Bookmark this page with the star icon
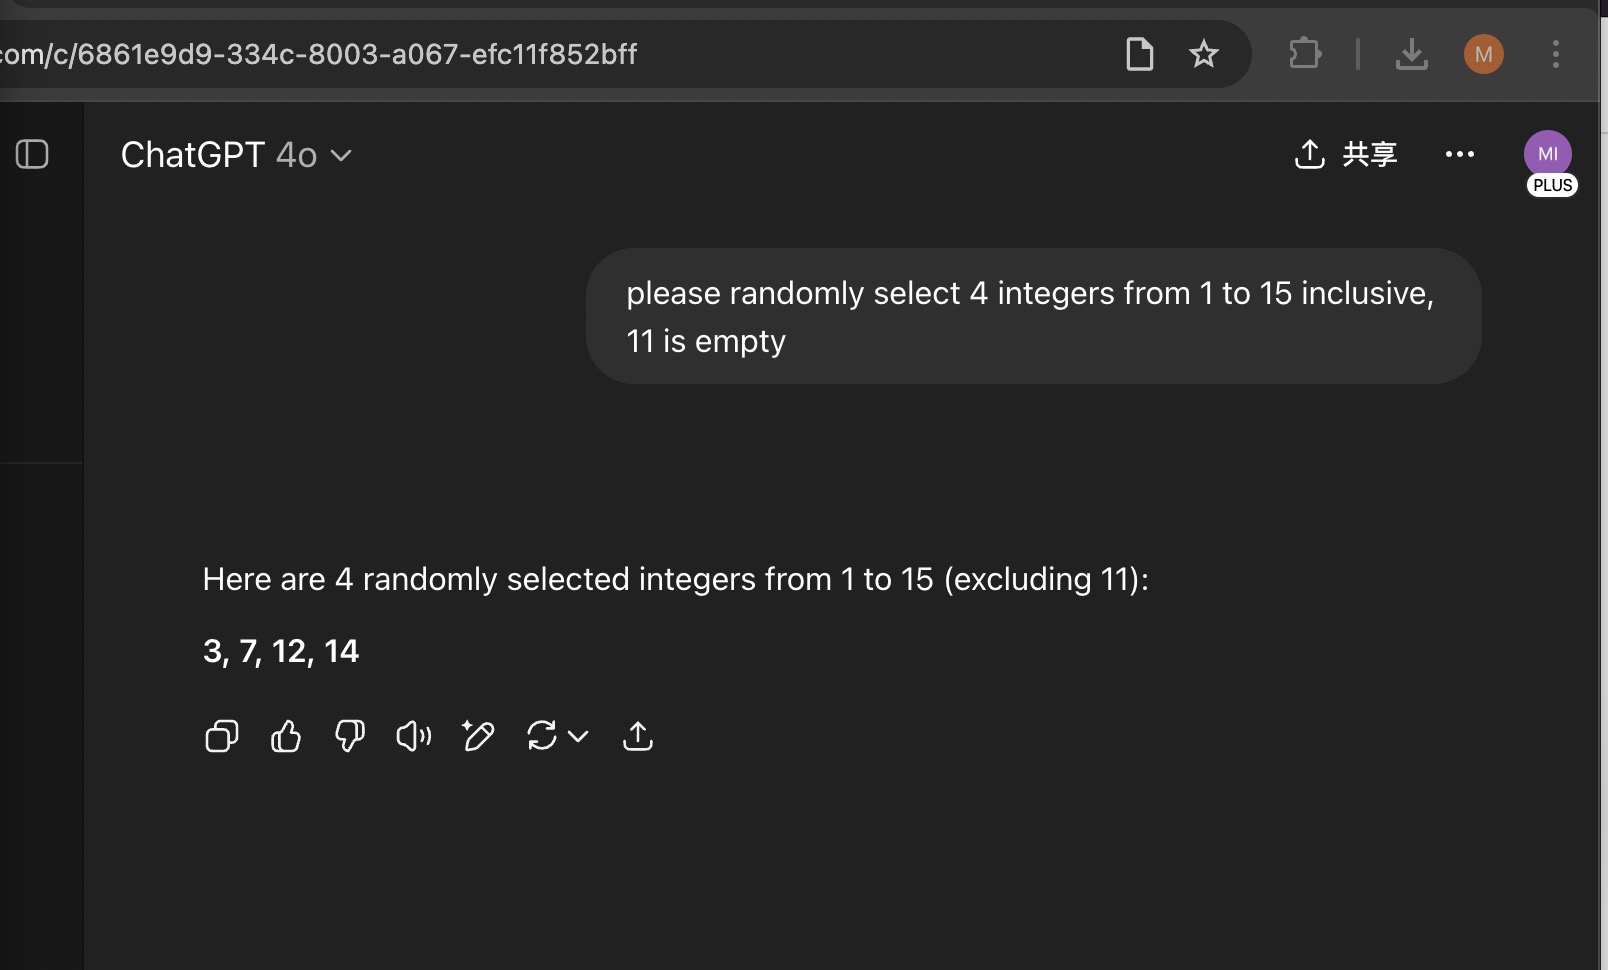 tap(1204, 54)
